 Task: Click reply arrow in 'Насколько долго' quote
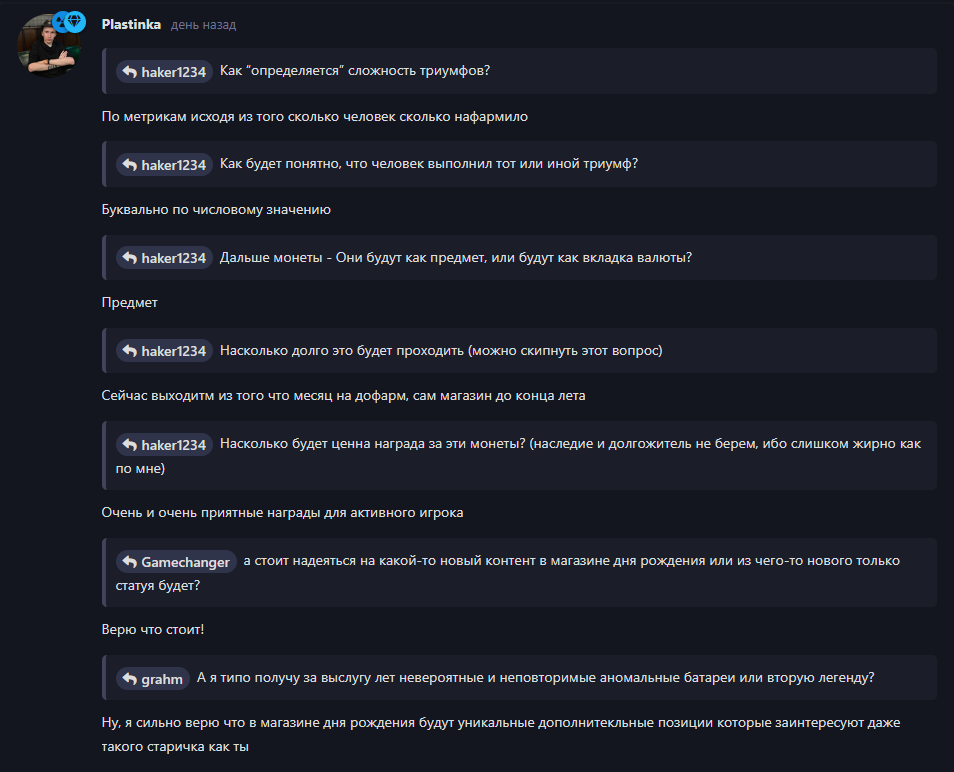coord(130,351)
